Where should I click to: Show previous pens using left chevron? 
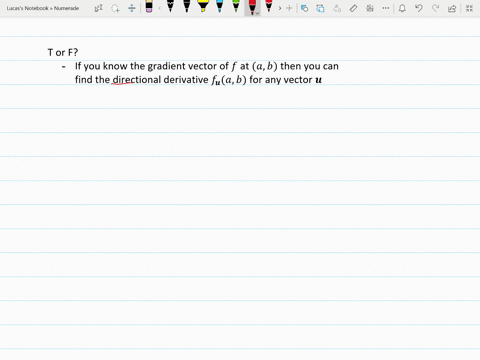coord(160,8)
